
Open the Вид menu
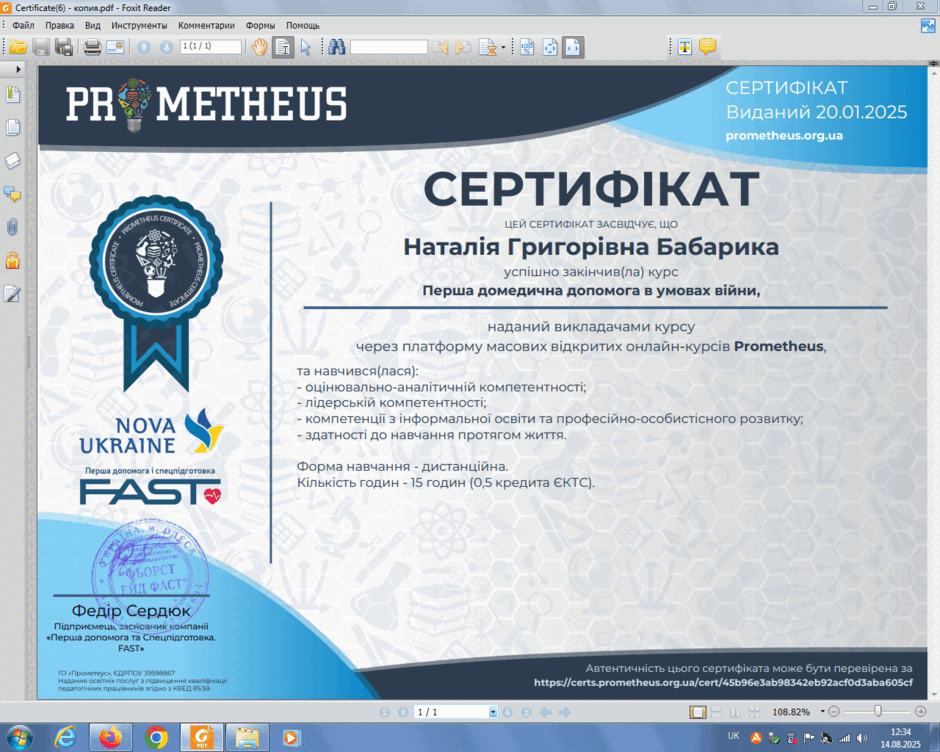pos(92,25)
